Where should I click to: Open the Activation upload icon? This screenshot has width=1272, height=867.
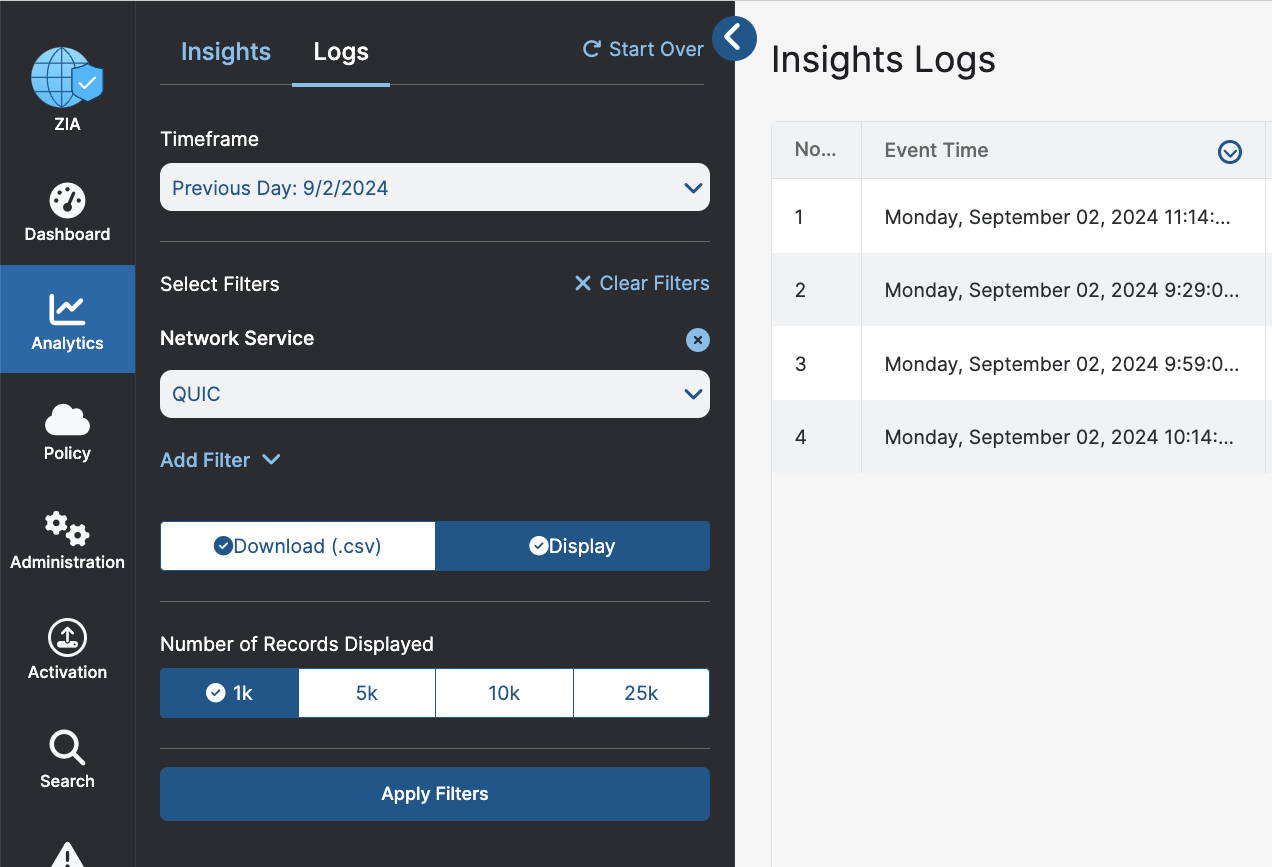[x=67, y=637]
